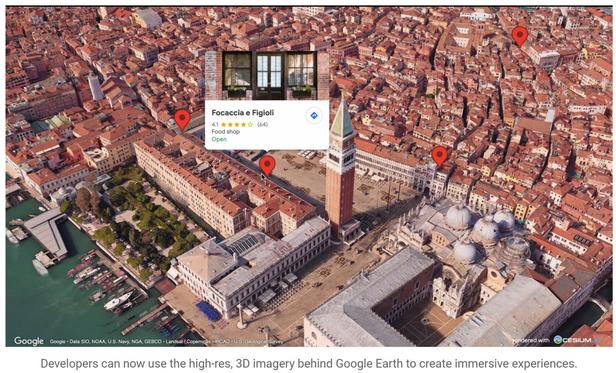Click the Focaccia e Figioli place title
616x373 pixels.
point(243,113)
